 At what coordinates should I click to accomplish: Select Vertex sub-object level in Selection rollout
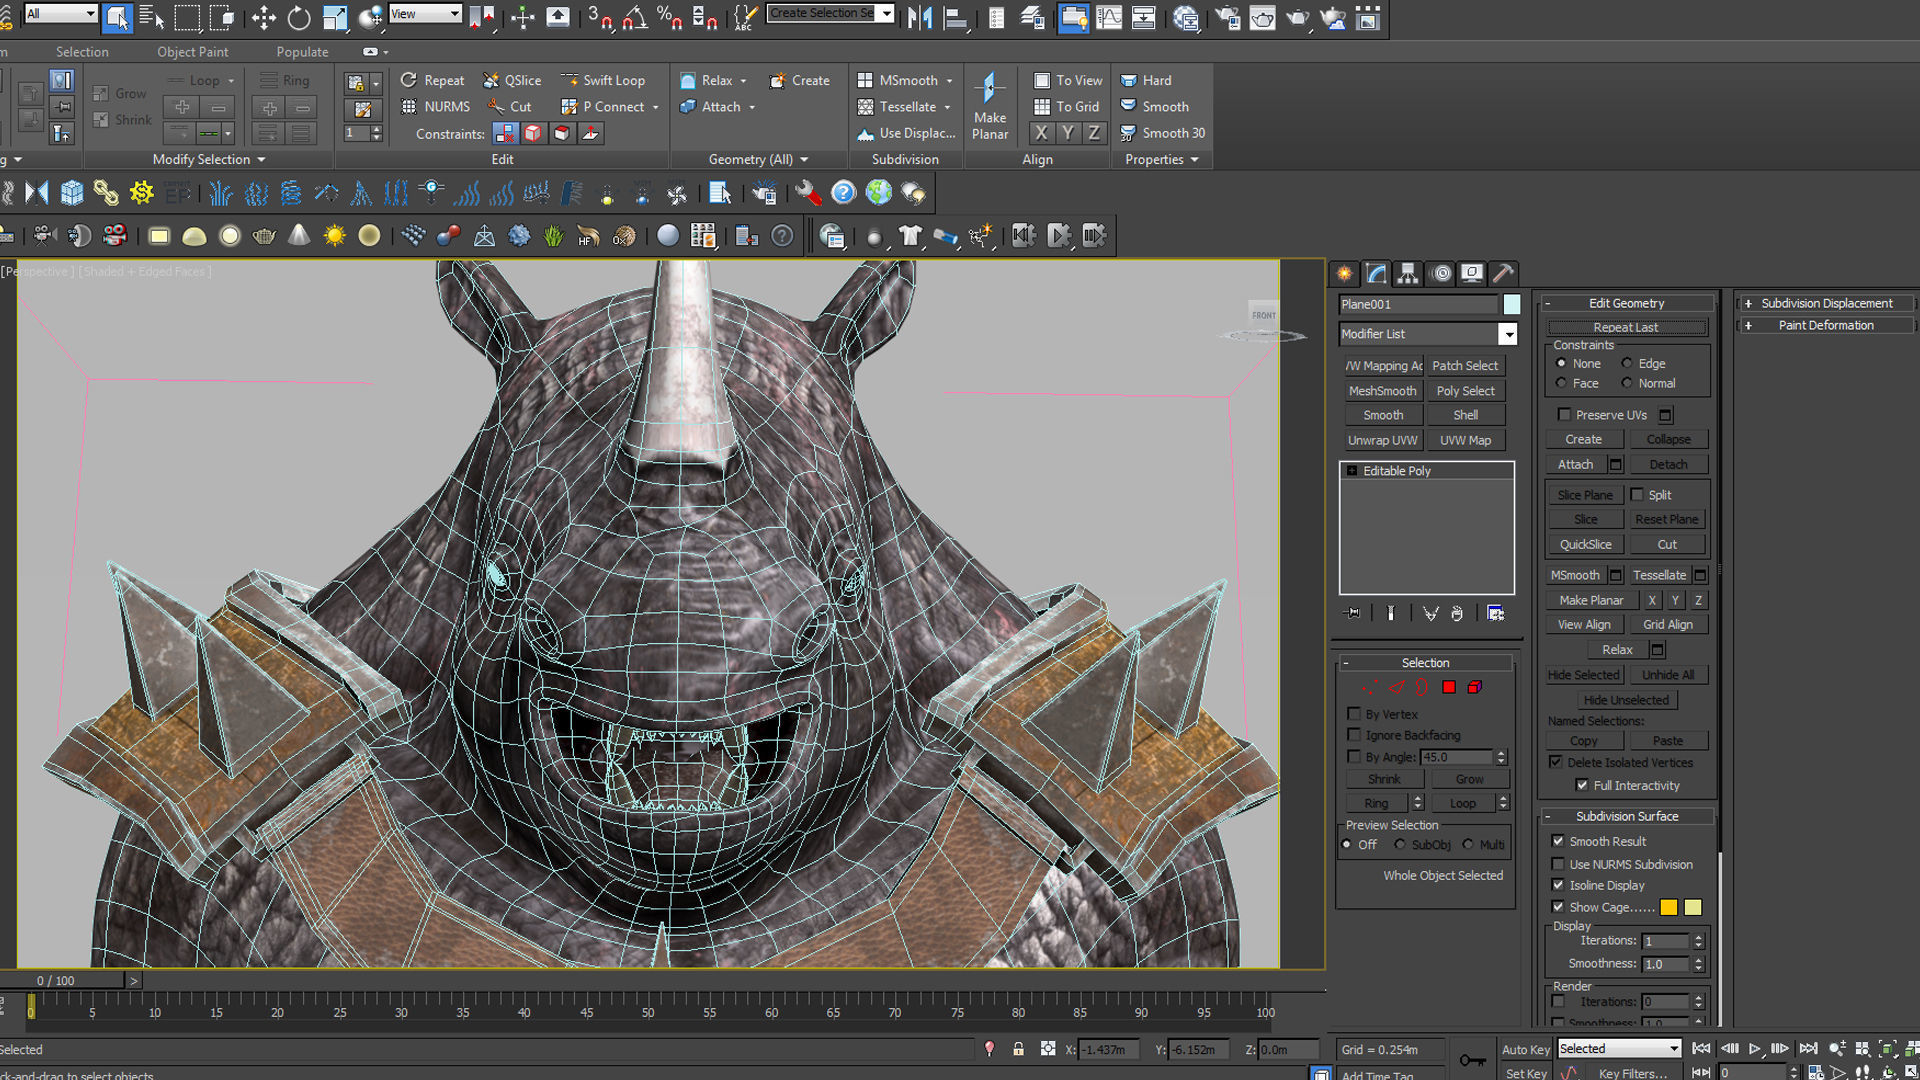point(1369,687)
